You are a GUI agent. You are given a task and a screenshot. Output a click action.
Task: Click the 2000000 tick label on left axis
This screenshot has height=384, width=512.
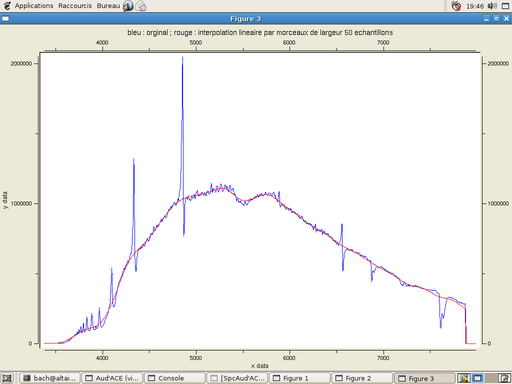click(21, 63)
